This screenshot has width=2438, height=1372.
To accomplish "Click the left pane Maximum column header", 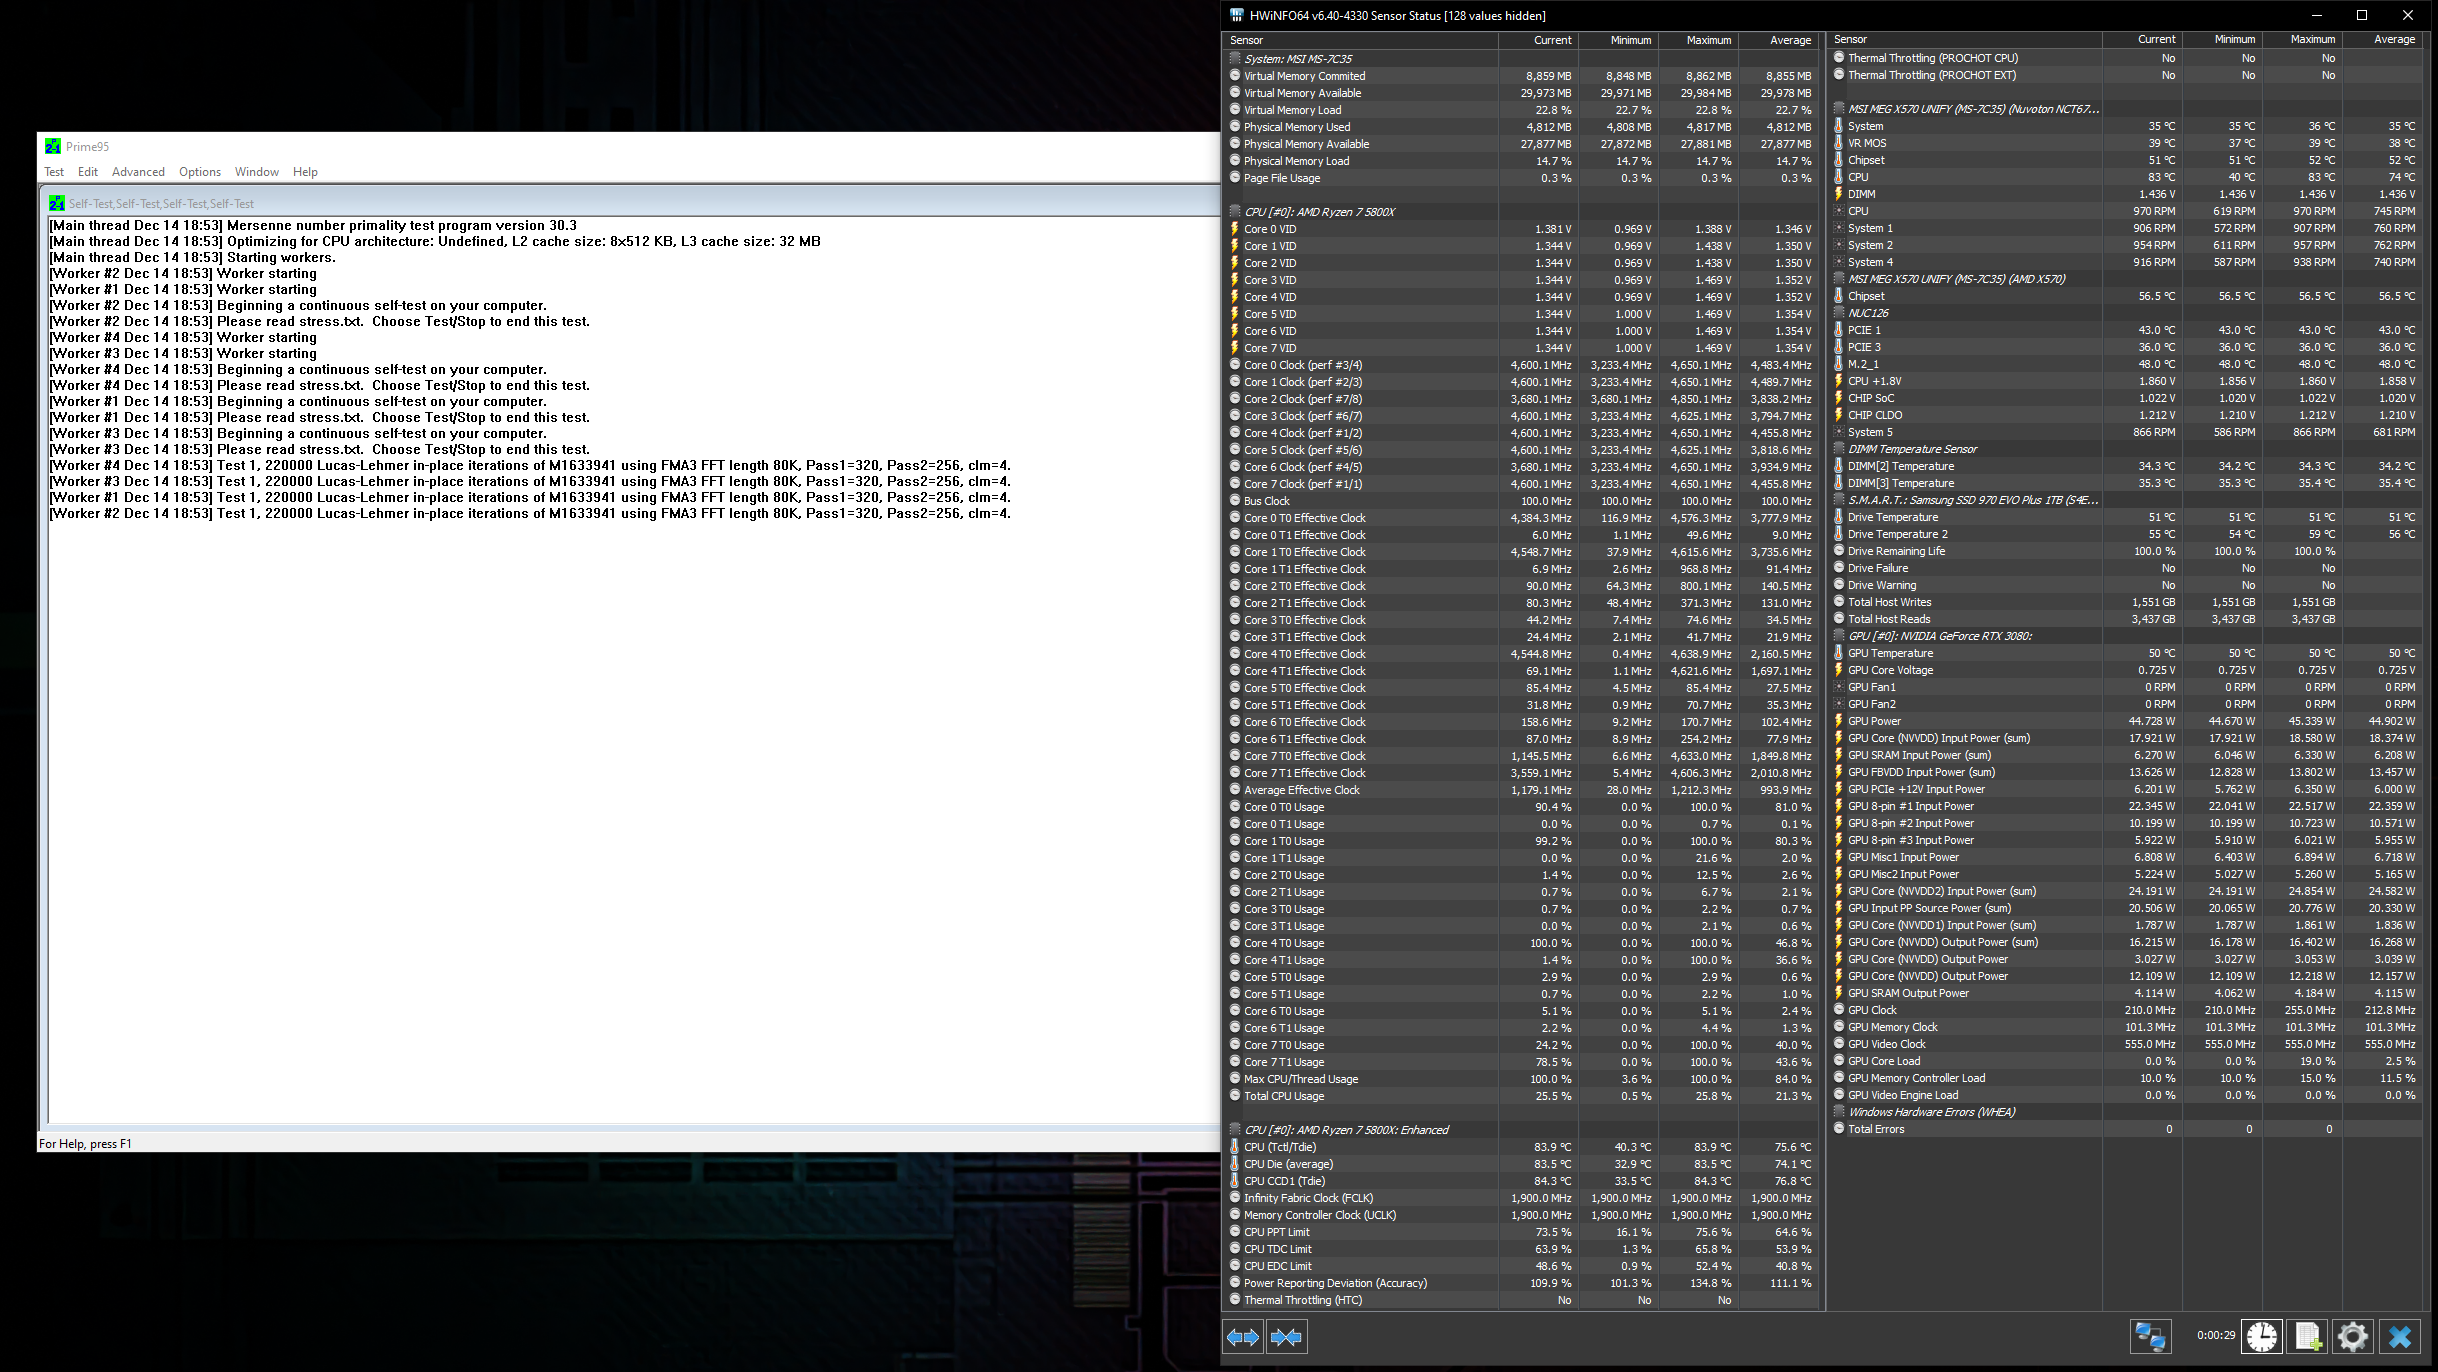I will [1708, 40].
